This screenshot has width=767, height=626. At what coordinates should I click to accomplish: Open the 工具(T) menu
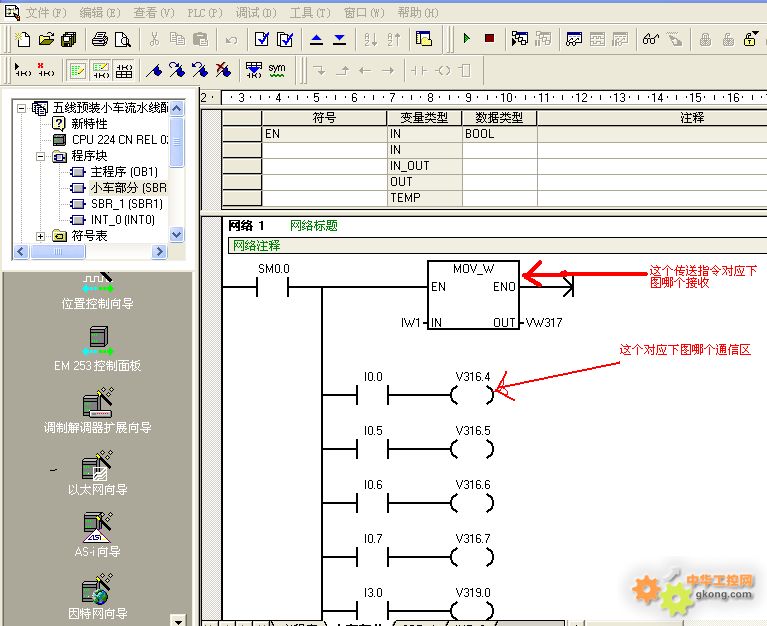pos(310,13)
